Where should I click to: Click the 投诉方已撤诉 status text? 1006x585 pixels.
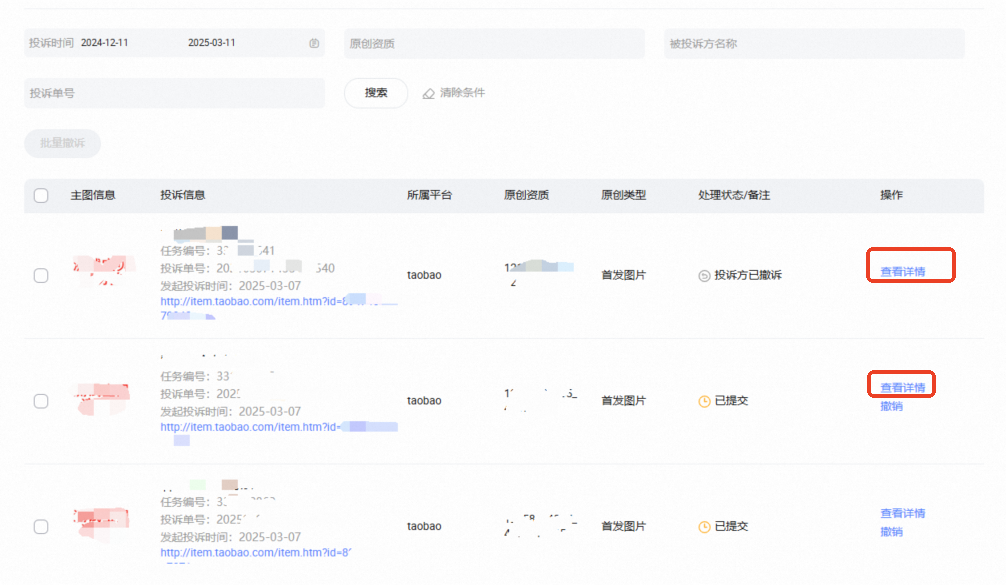coord(748,275)
